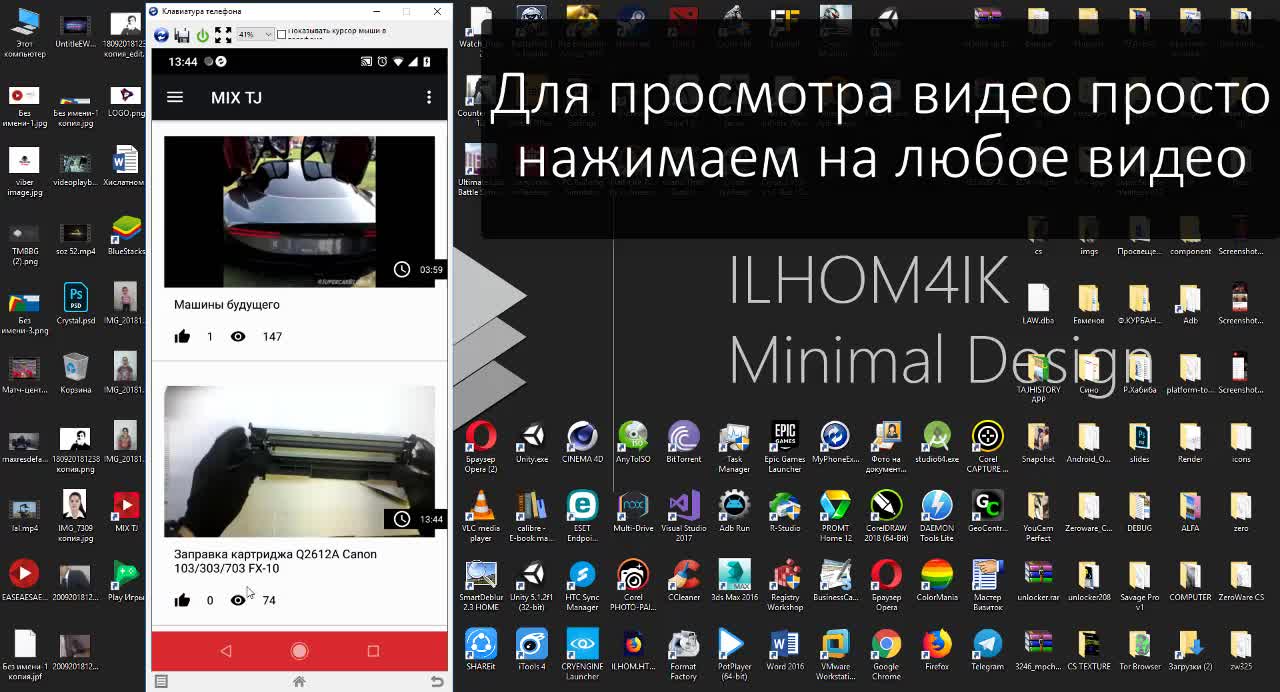Tap the Android recent apps square
1280x692 pixels.
[x=373, y=651]
